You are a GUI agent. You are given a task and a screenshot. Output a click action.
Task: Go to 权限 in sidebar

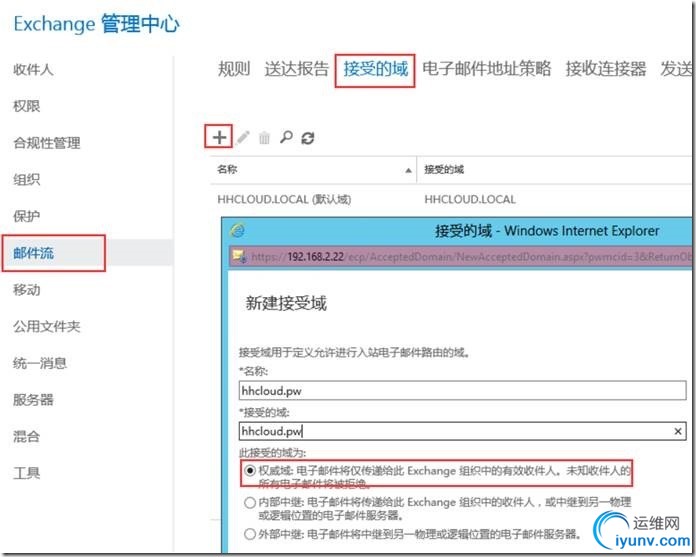tap(27, 106)
